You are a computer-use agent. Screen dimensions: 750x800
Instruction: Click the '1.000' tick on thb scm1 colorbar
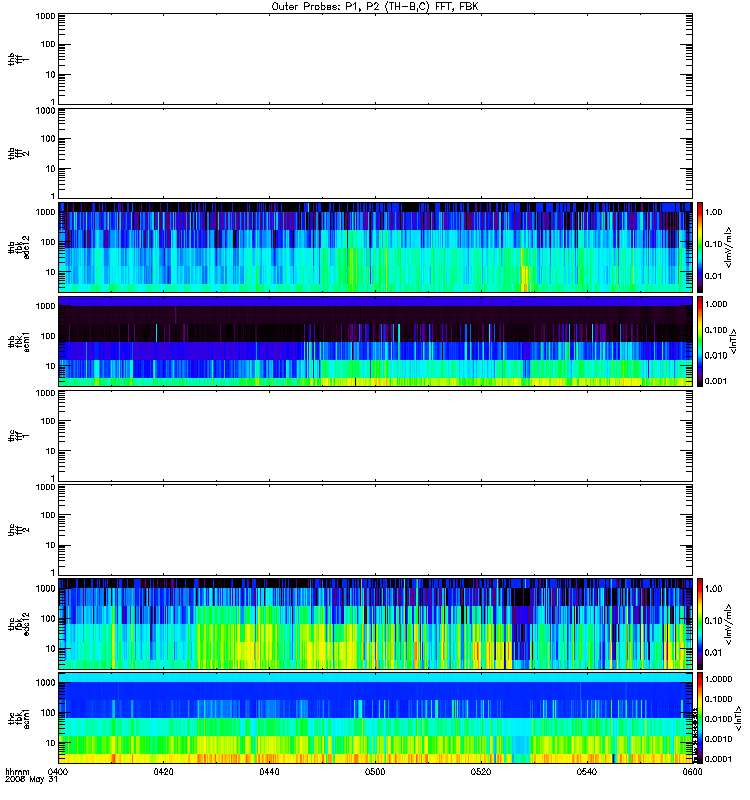pos(716,304)
